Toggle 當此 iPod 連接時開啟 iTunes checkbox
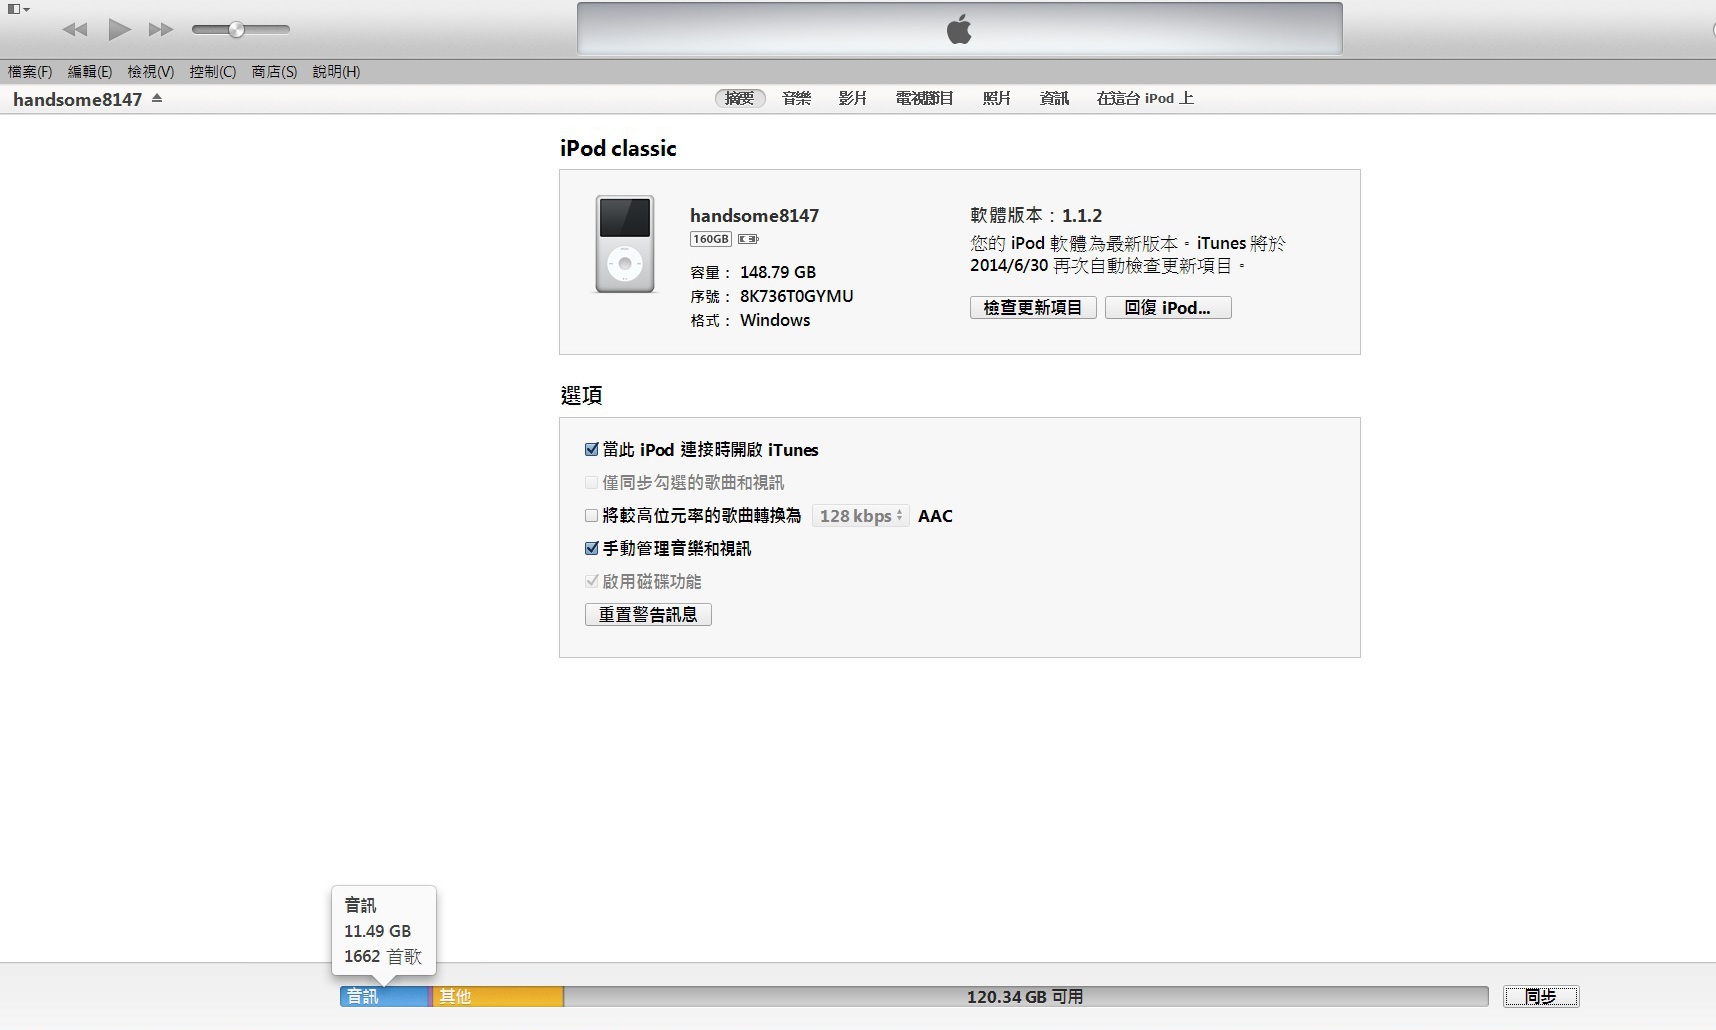 [591, 450]
